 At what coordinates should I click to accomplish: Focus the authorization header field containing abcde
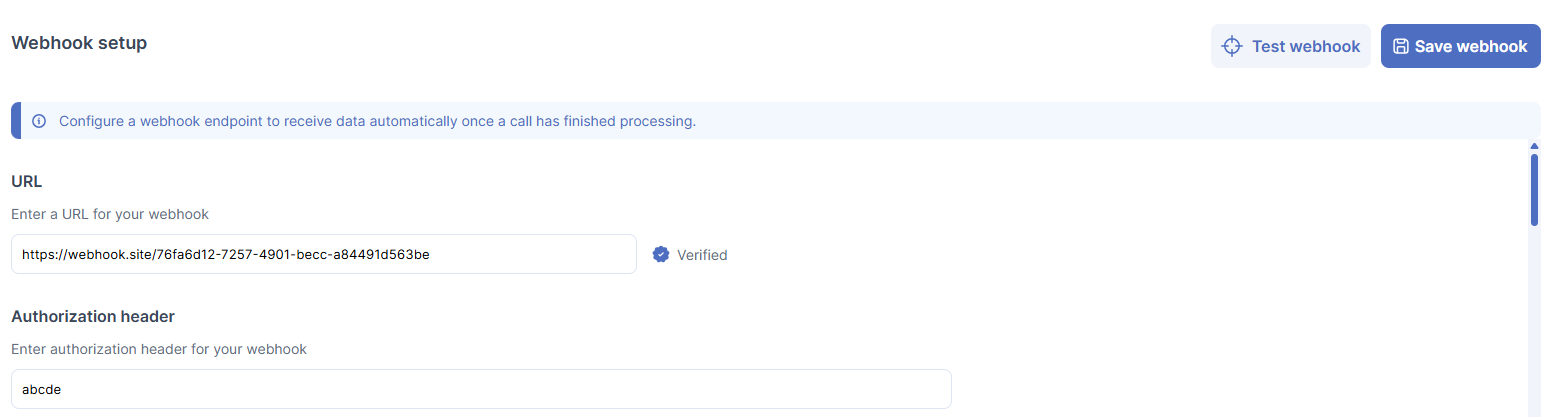coord(481,389)
